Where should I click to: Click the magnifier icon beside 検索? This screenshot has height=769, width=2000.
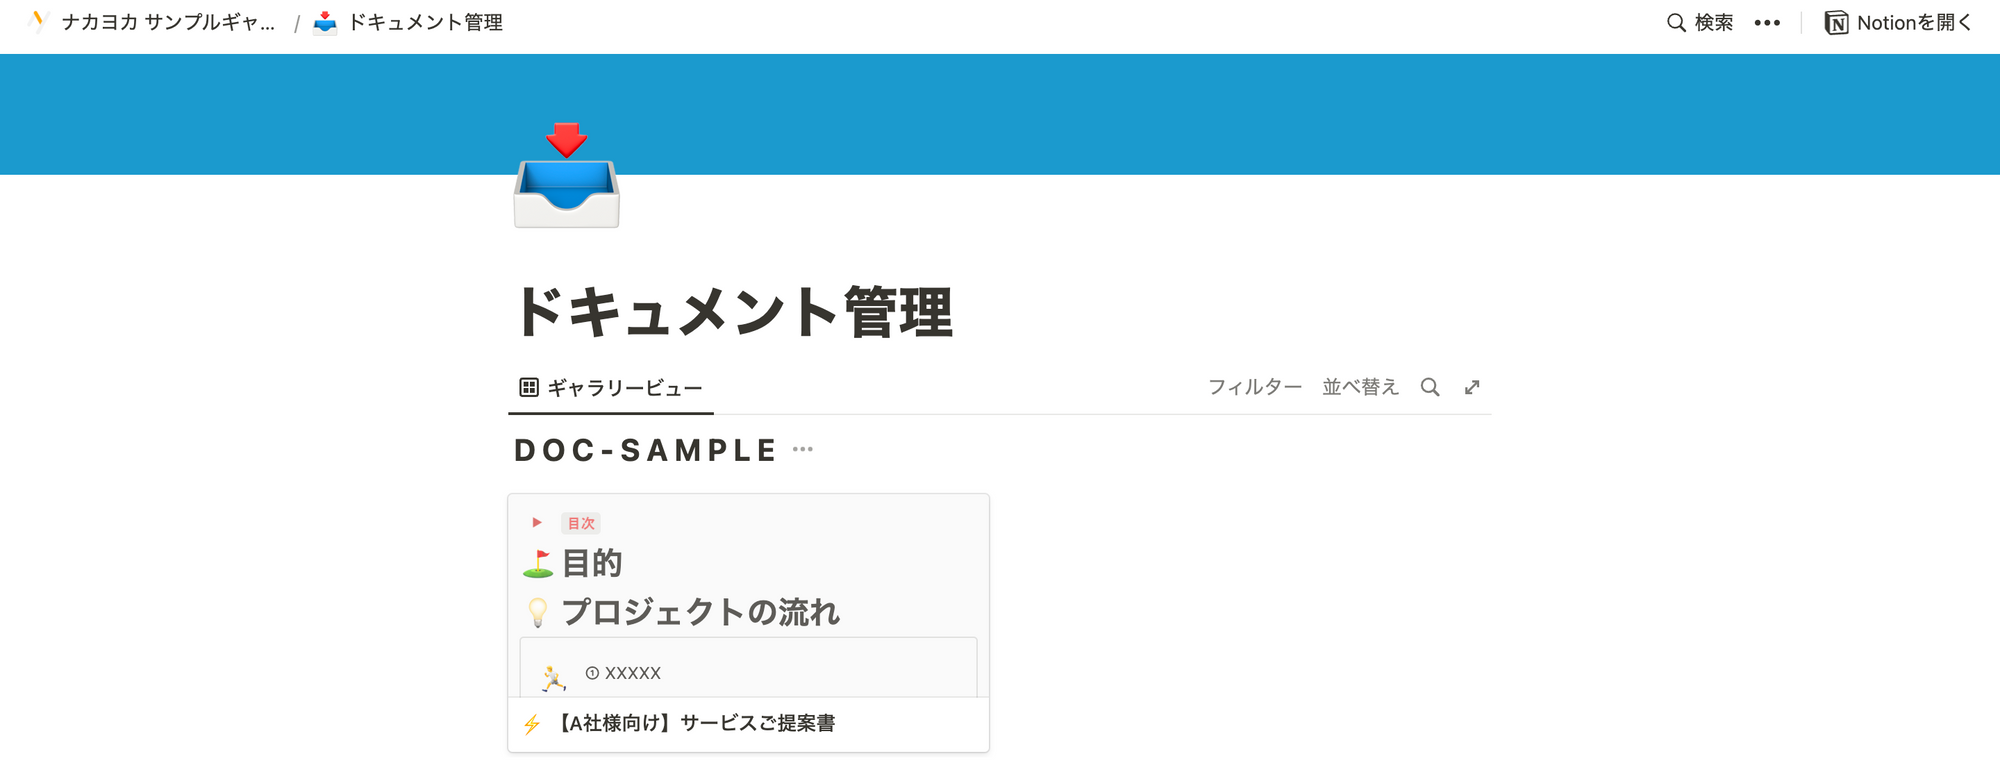(1676, 23)
